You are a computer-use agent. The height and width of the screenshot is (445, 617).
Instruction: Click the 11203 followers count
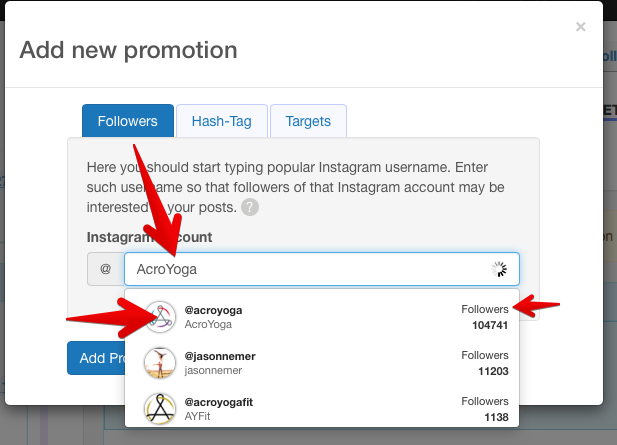[493, 371]
